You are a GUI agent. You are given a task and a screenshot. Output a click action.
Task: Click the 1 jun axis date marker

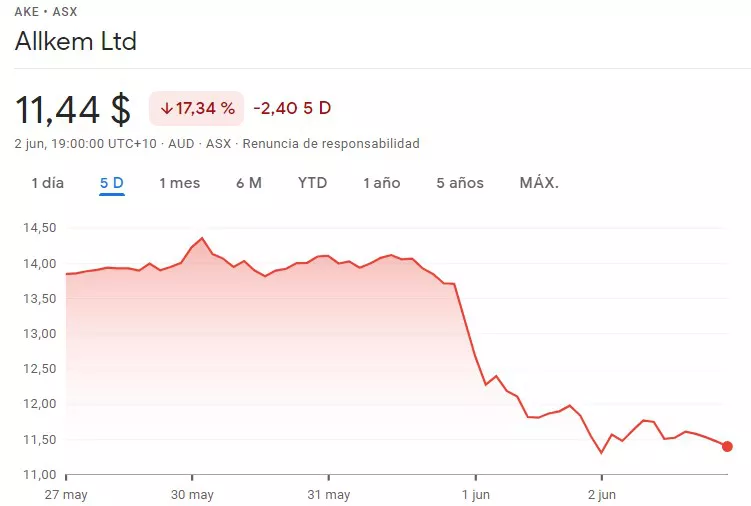[x=476, y=494]
